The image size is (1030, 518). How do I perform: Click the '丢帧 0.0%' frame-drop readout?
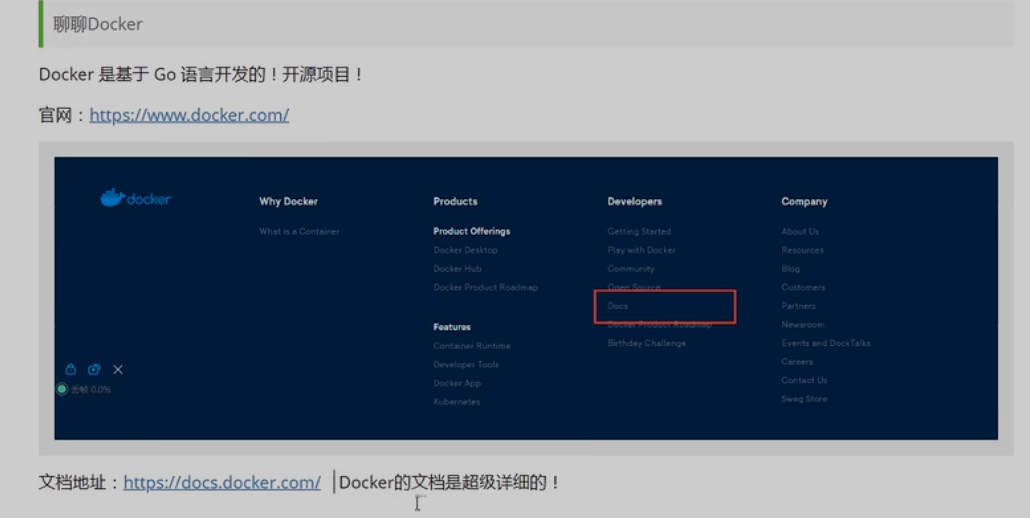(x=91, y=389)
